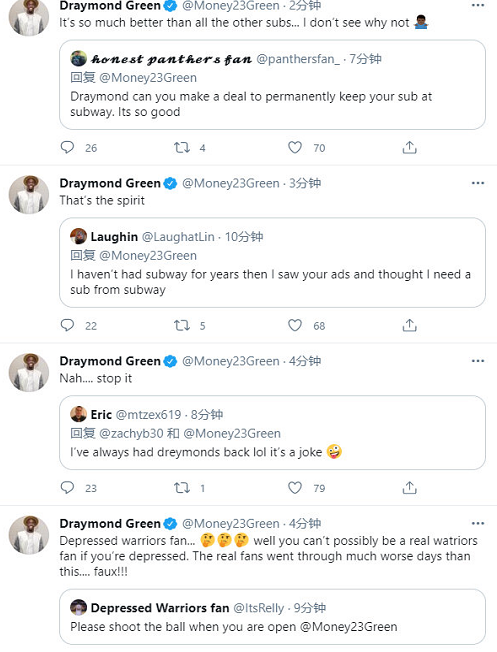Click the @Money23Green mention in the last quote
This screenshot has height=652, width=497.
tap(348, 627)
